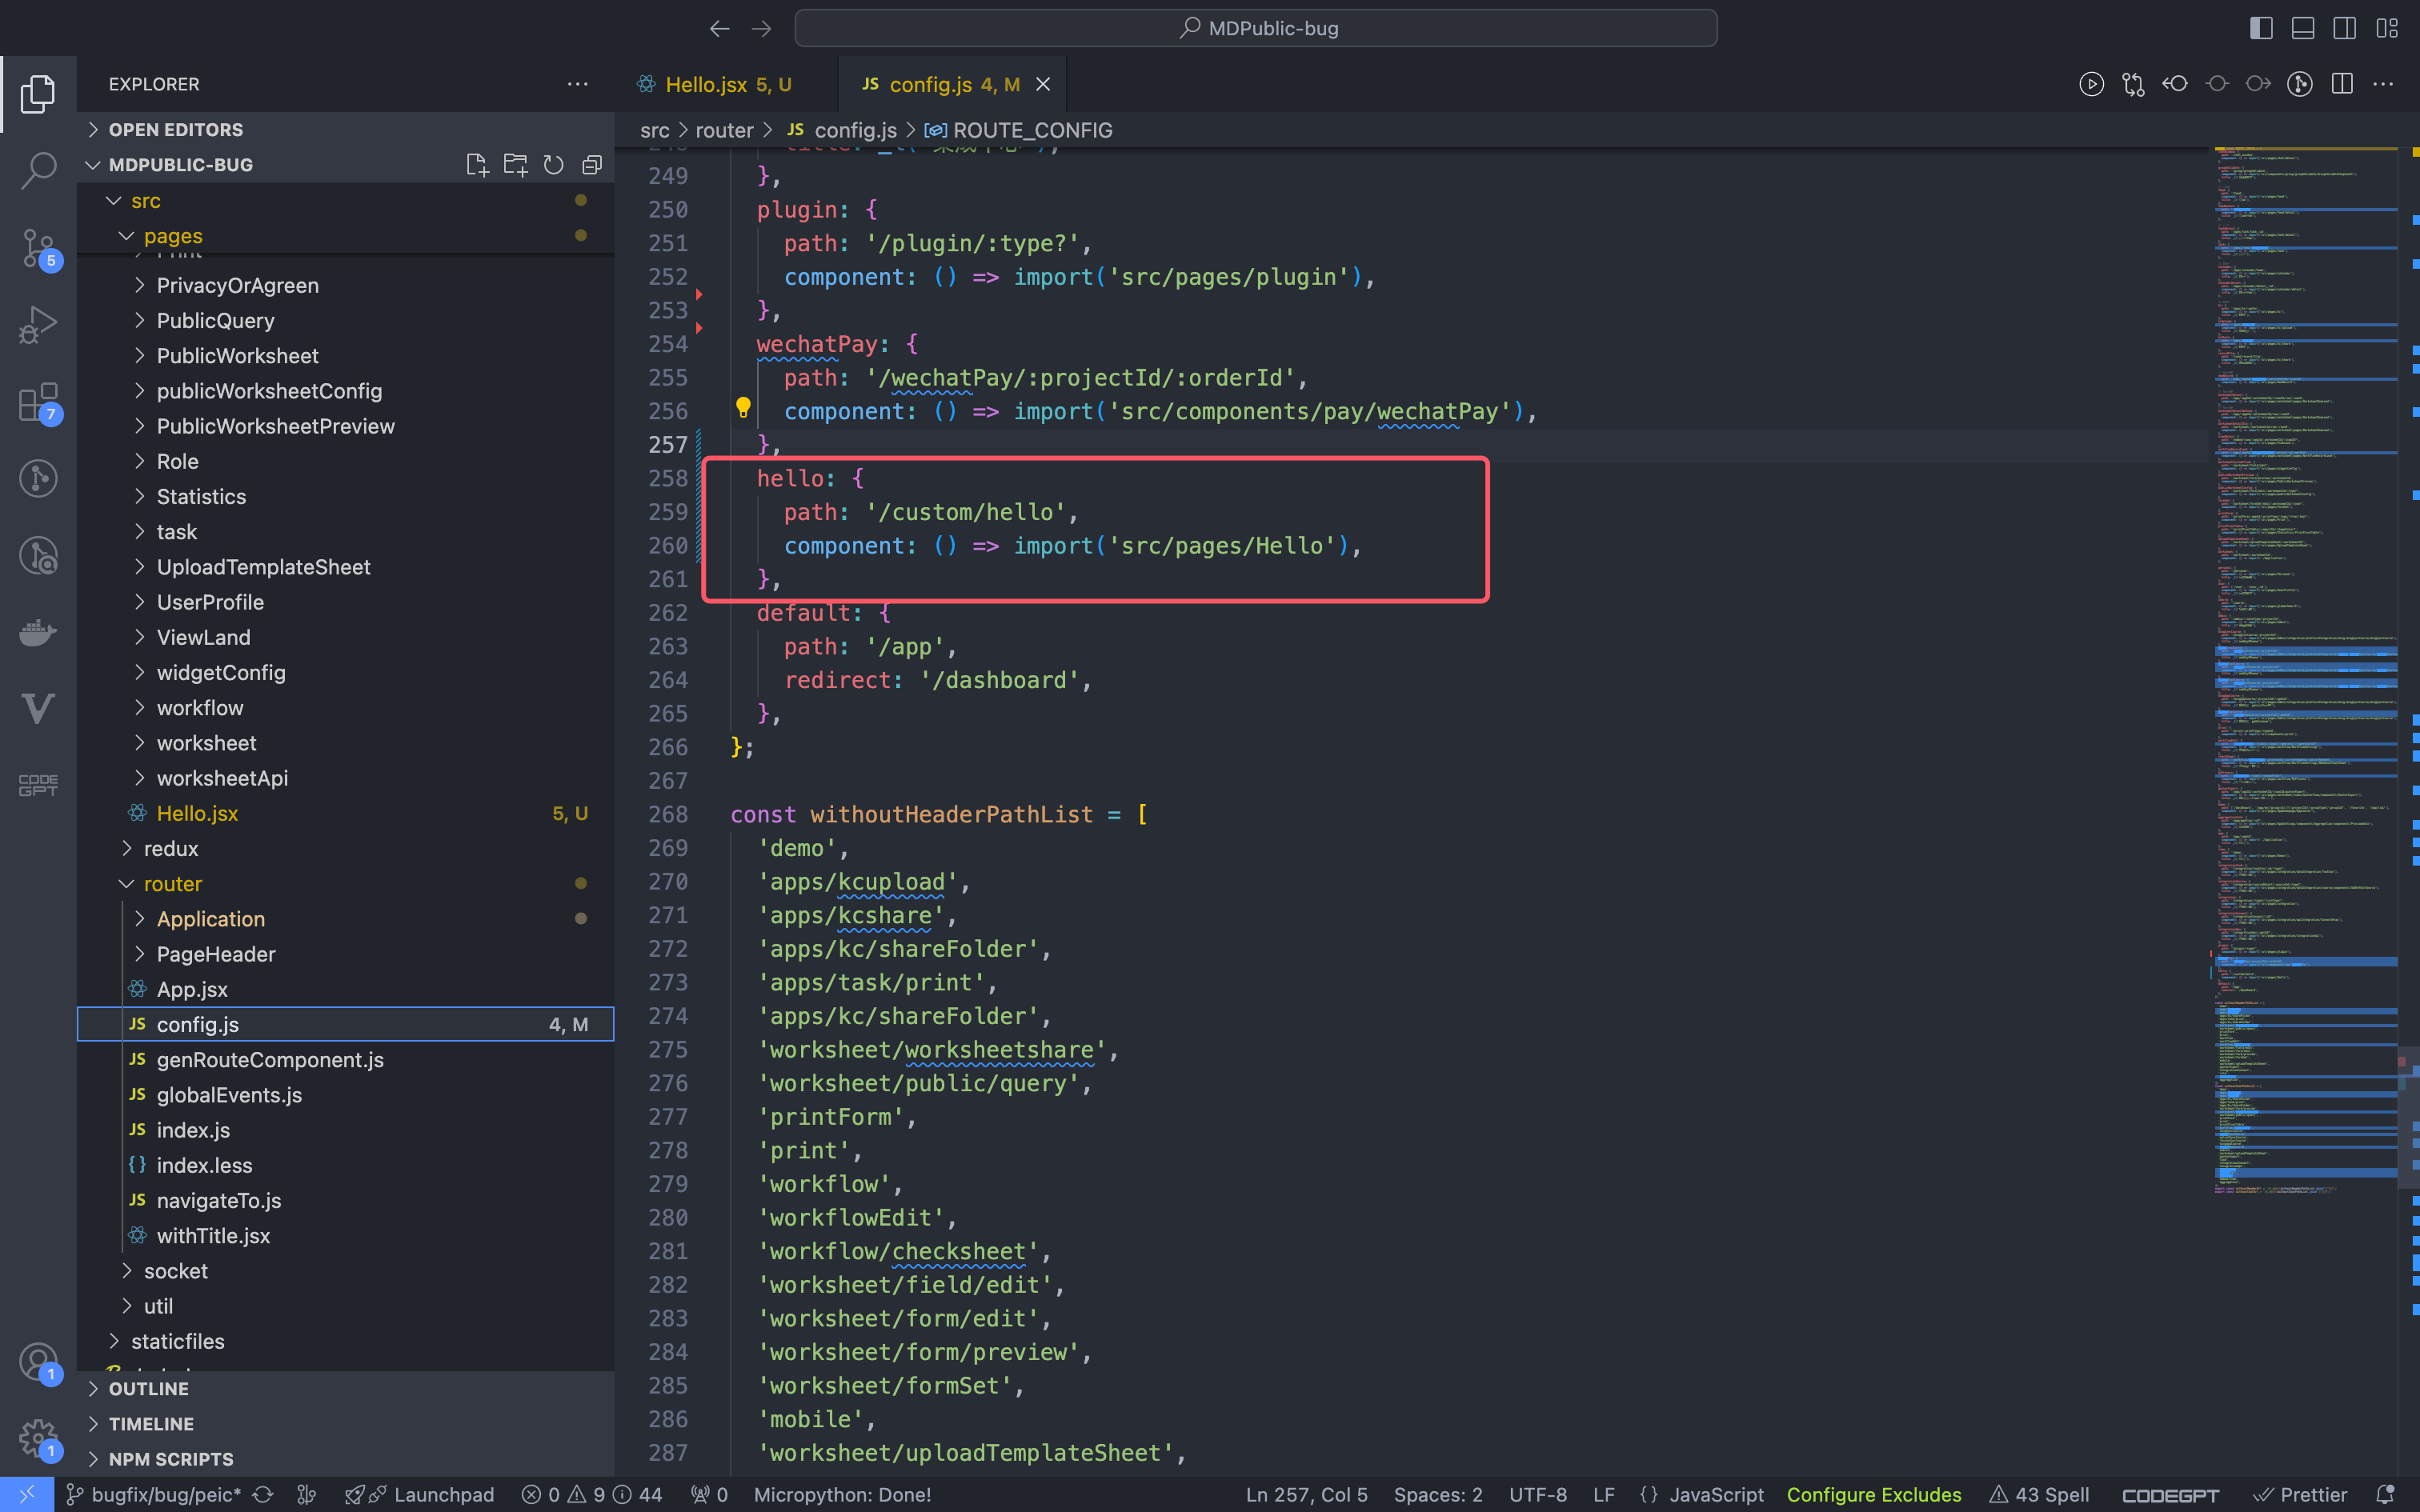2420x1512 pixels.
Task: Open the Search view icon
Action: pyautogui.click(x=38, y=170)
